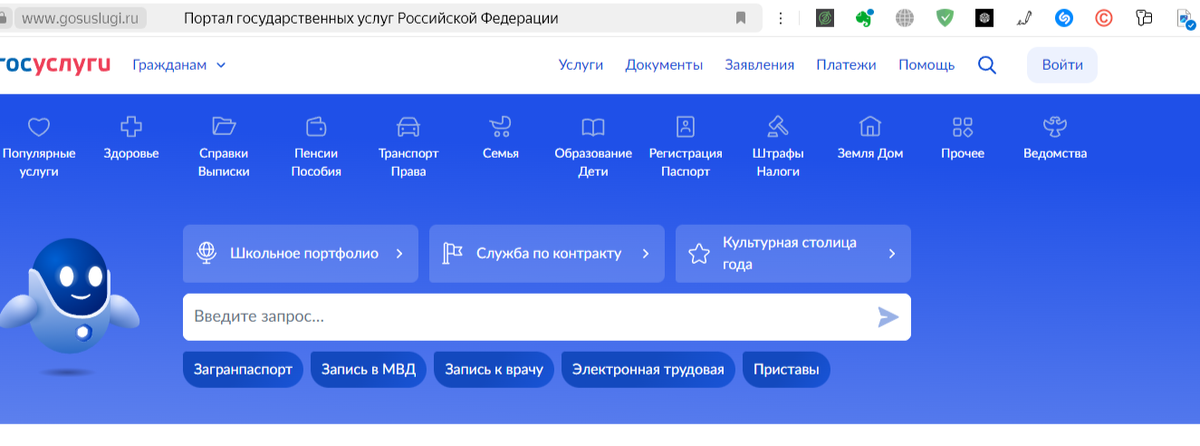Expand the Гражданам audience dropdown

pyautogui.click(x=179, y=65)
